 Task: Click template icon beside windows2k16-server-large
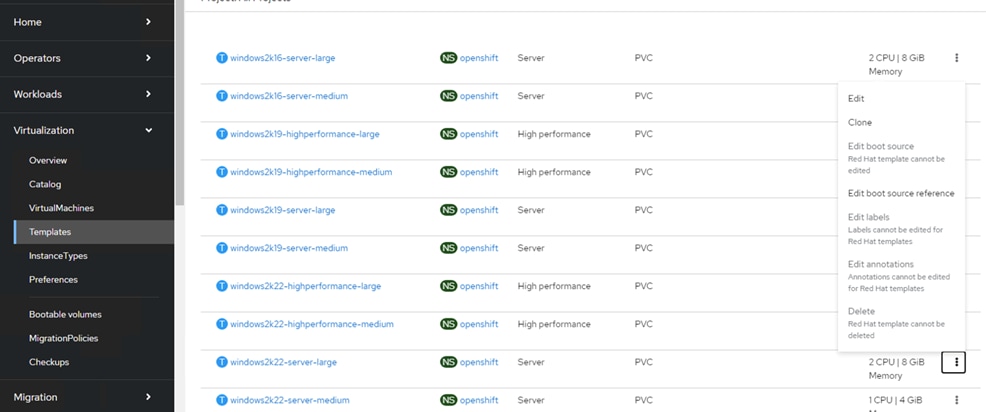tap(222, 58)
